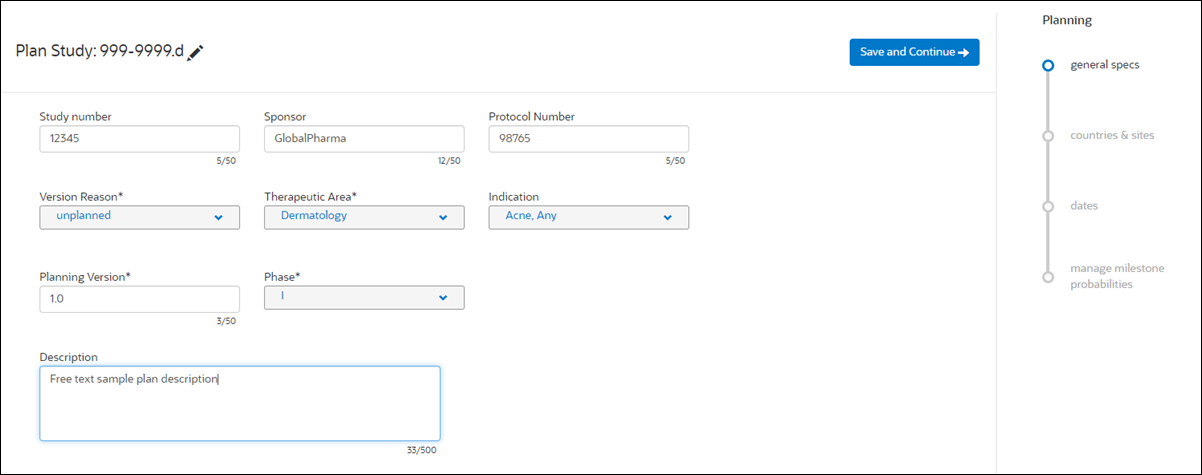Image resolution: width=1202 pixels, height=475 pixels.
Task: Focus the Sponsor input field
Action: (x=364, y=139)
